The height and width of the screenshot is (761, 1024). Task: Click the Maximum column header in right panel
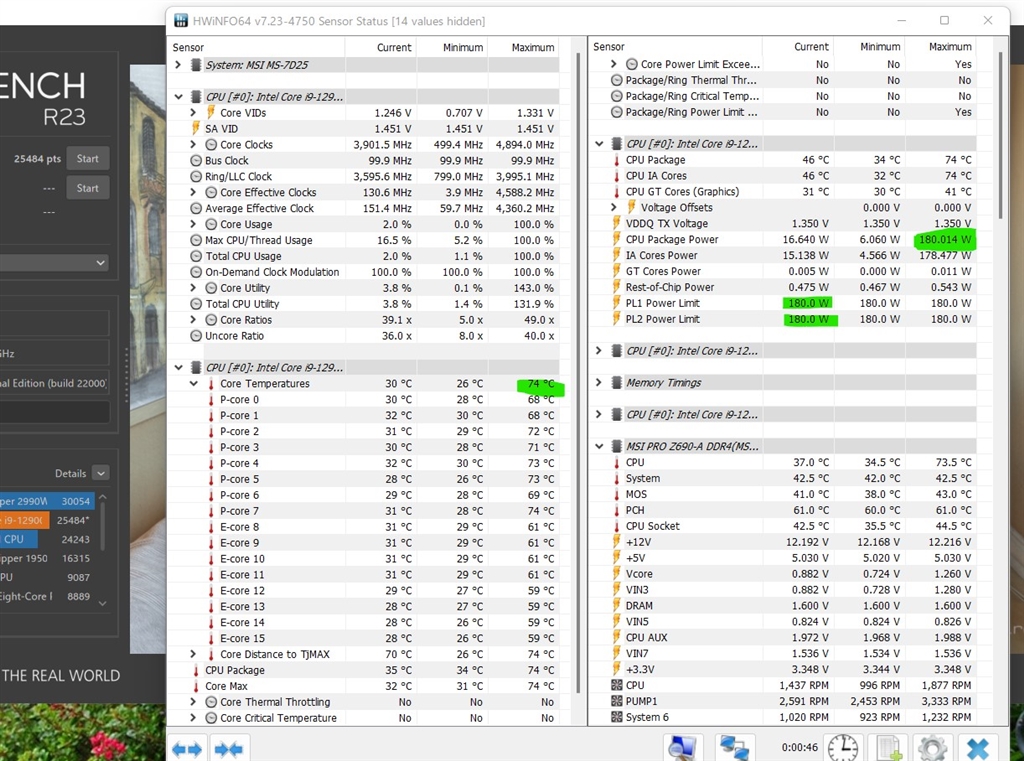941,47
